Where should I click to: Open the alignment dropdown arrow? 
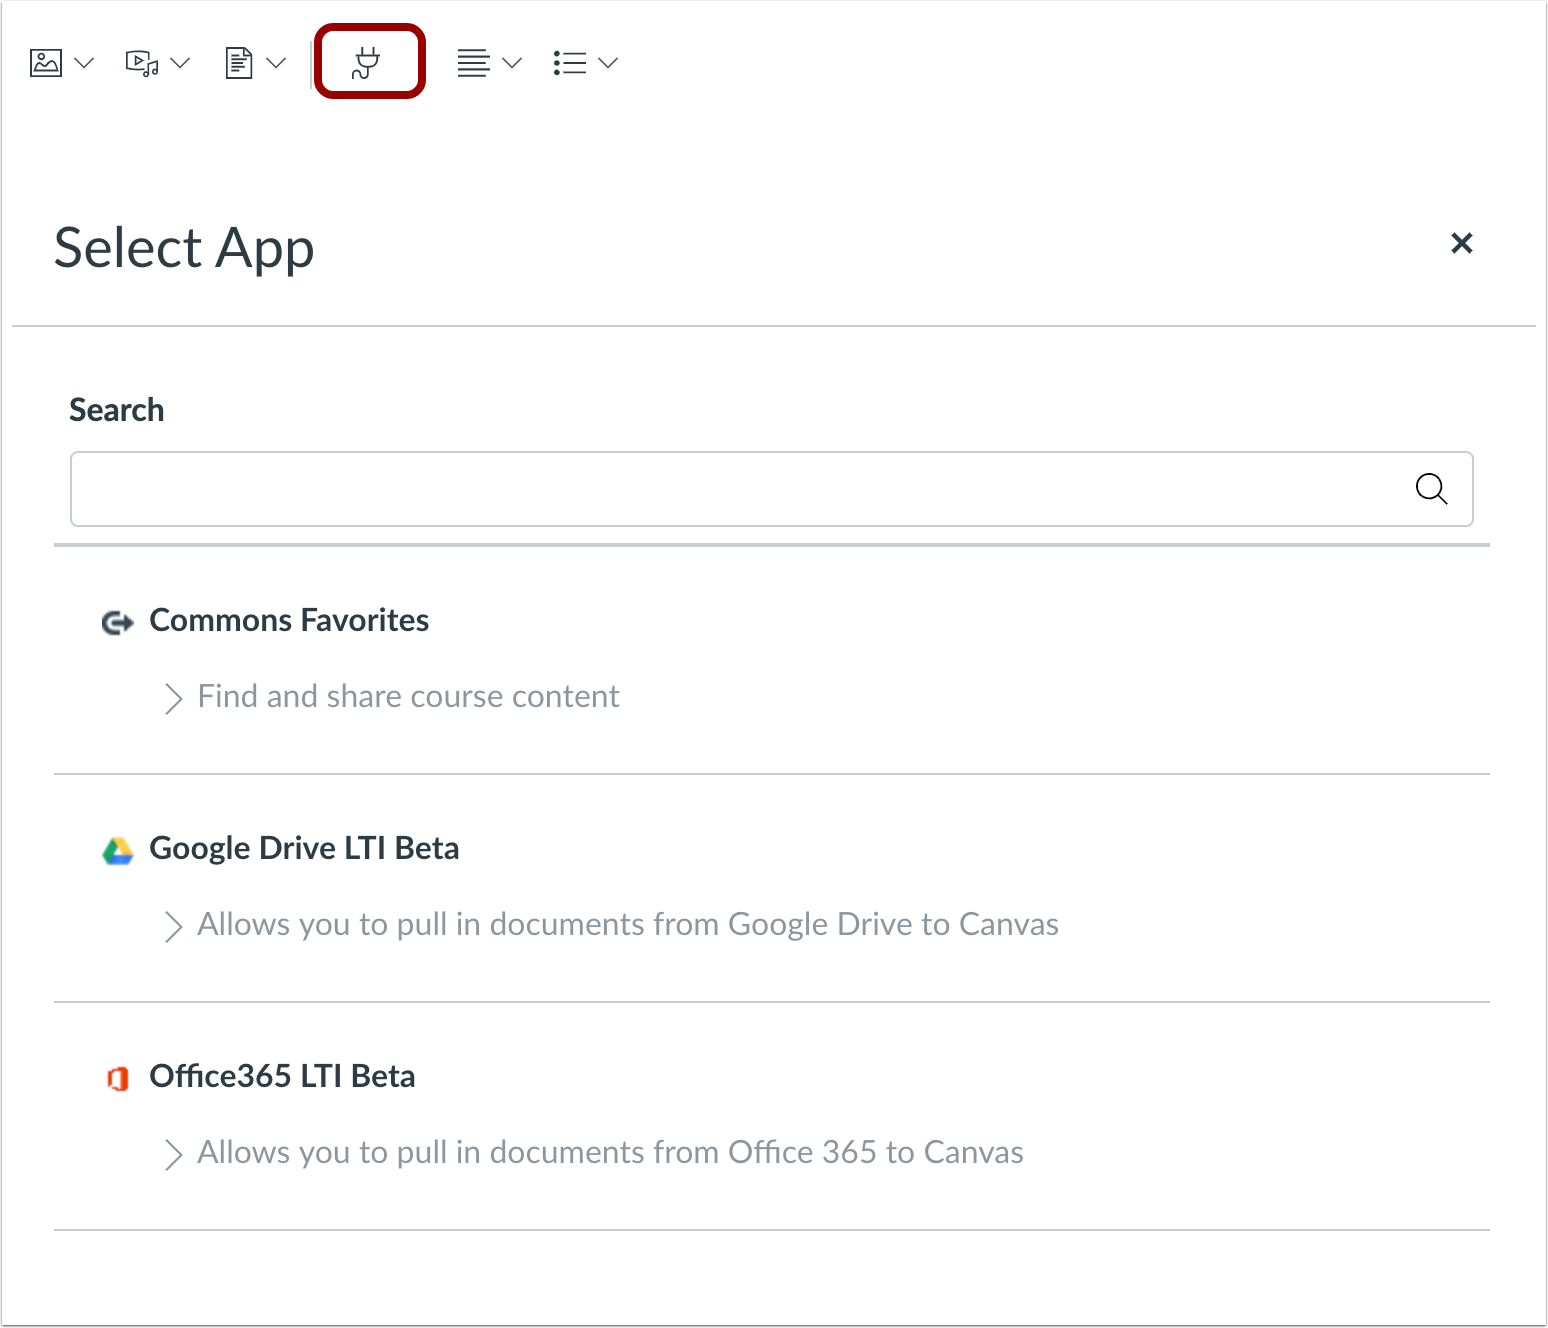pyautogui.click(x=512, y=63)
